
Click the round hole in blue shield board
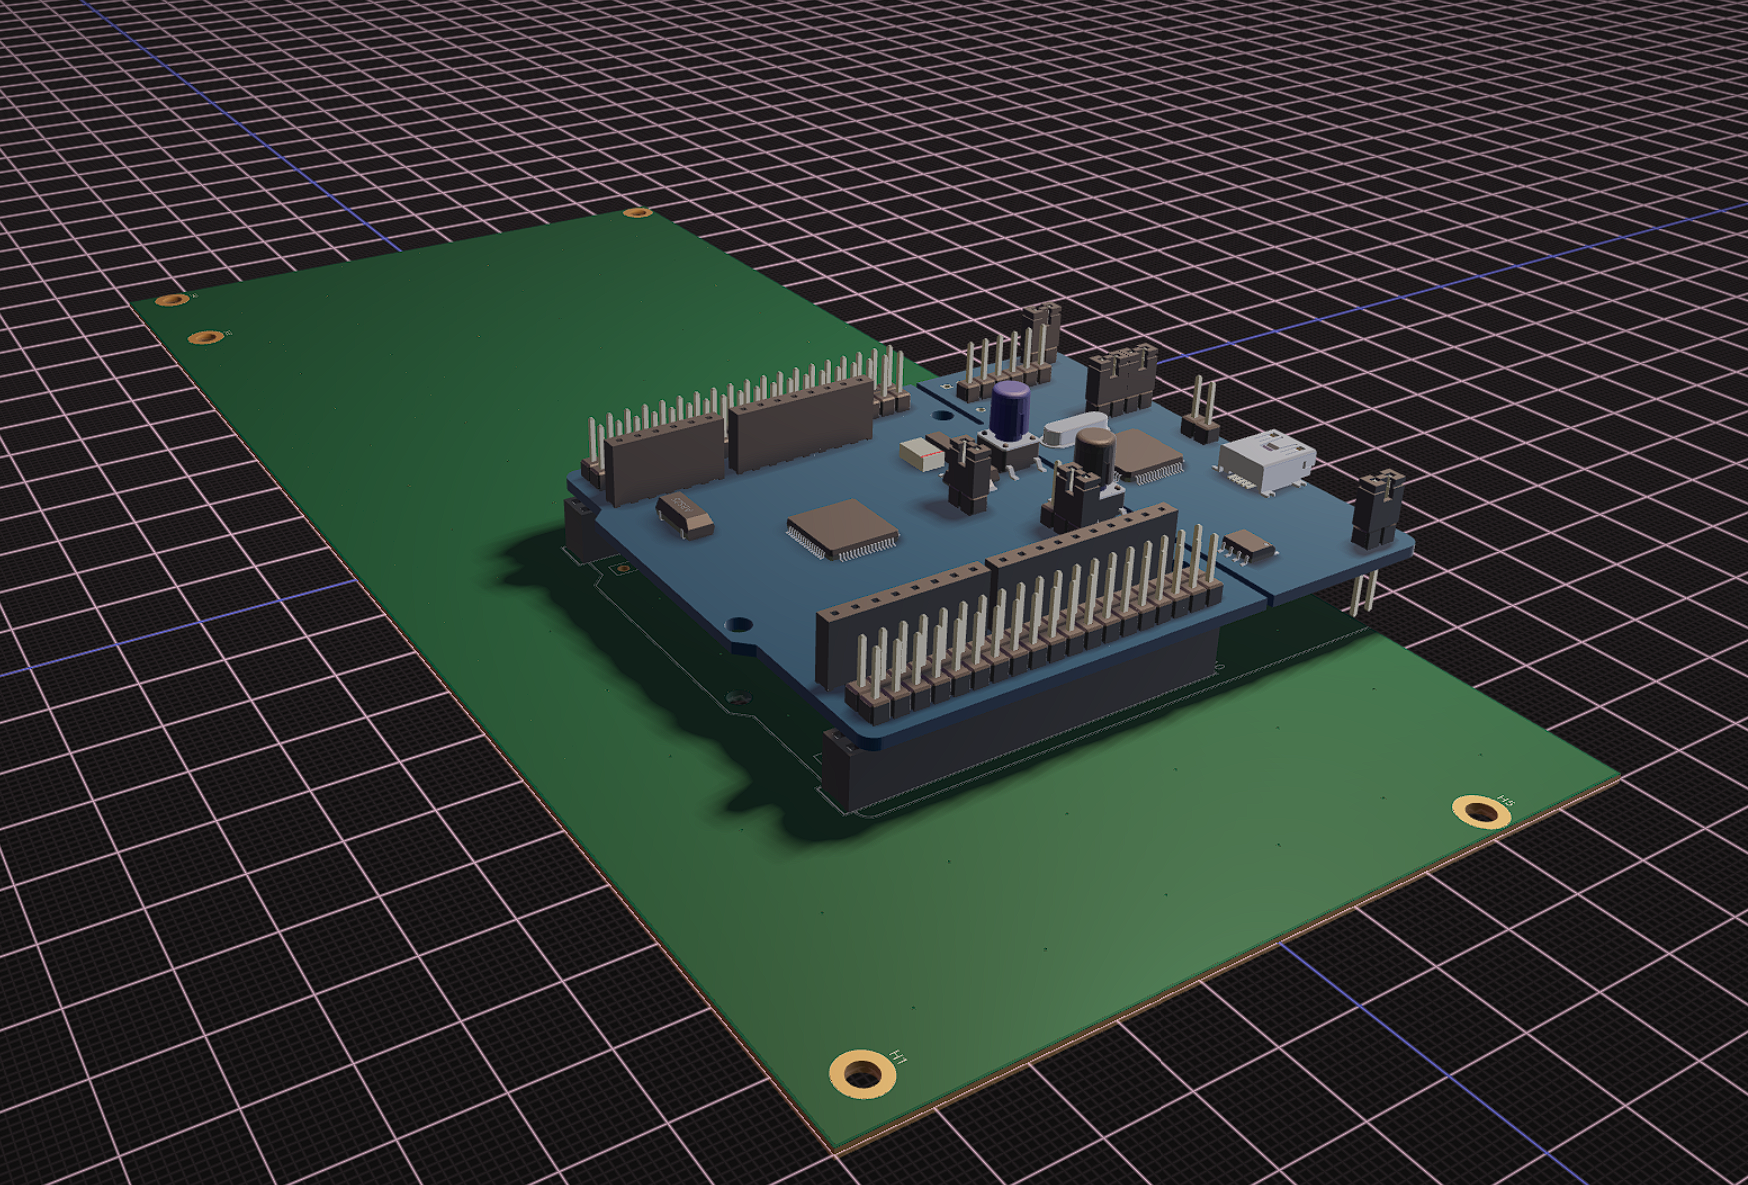[x=740, y=625]
